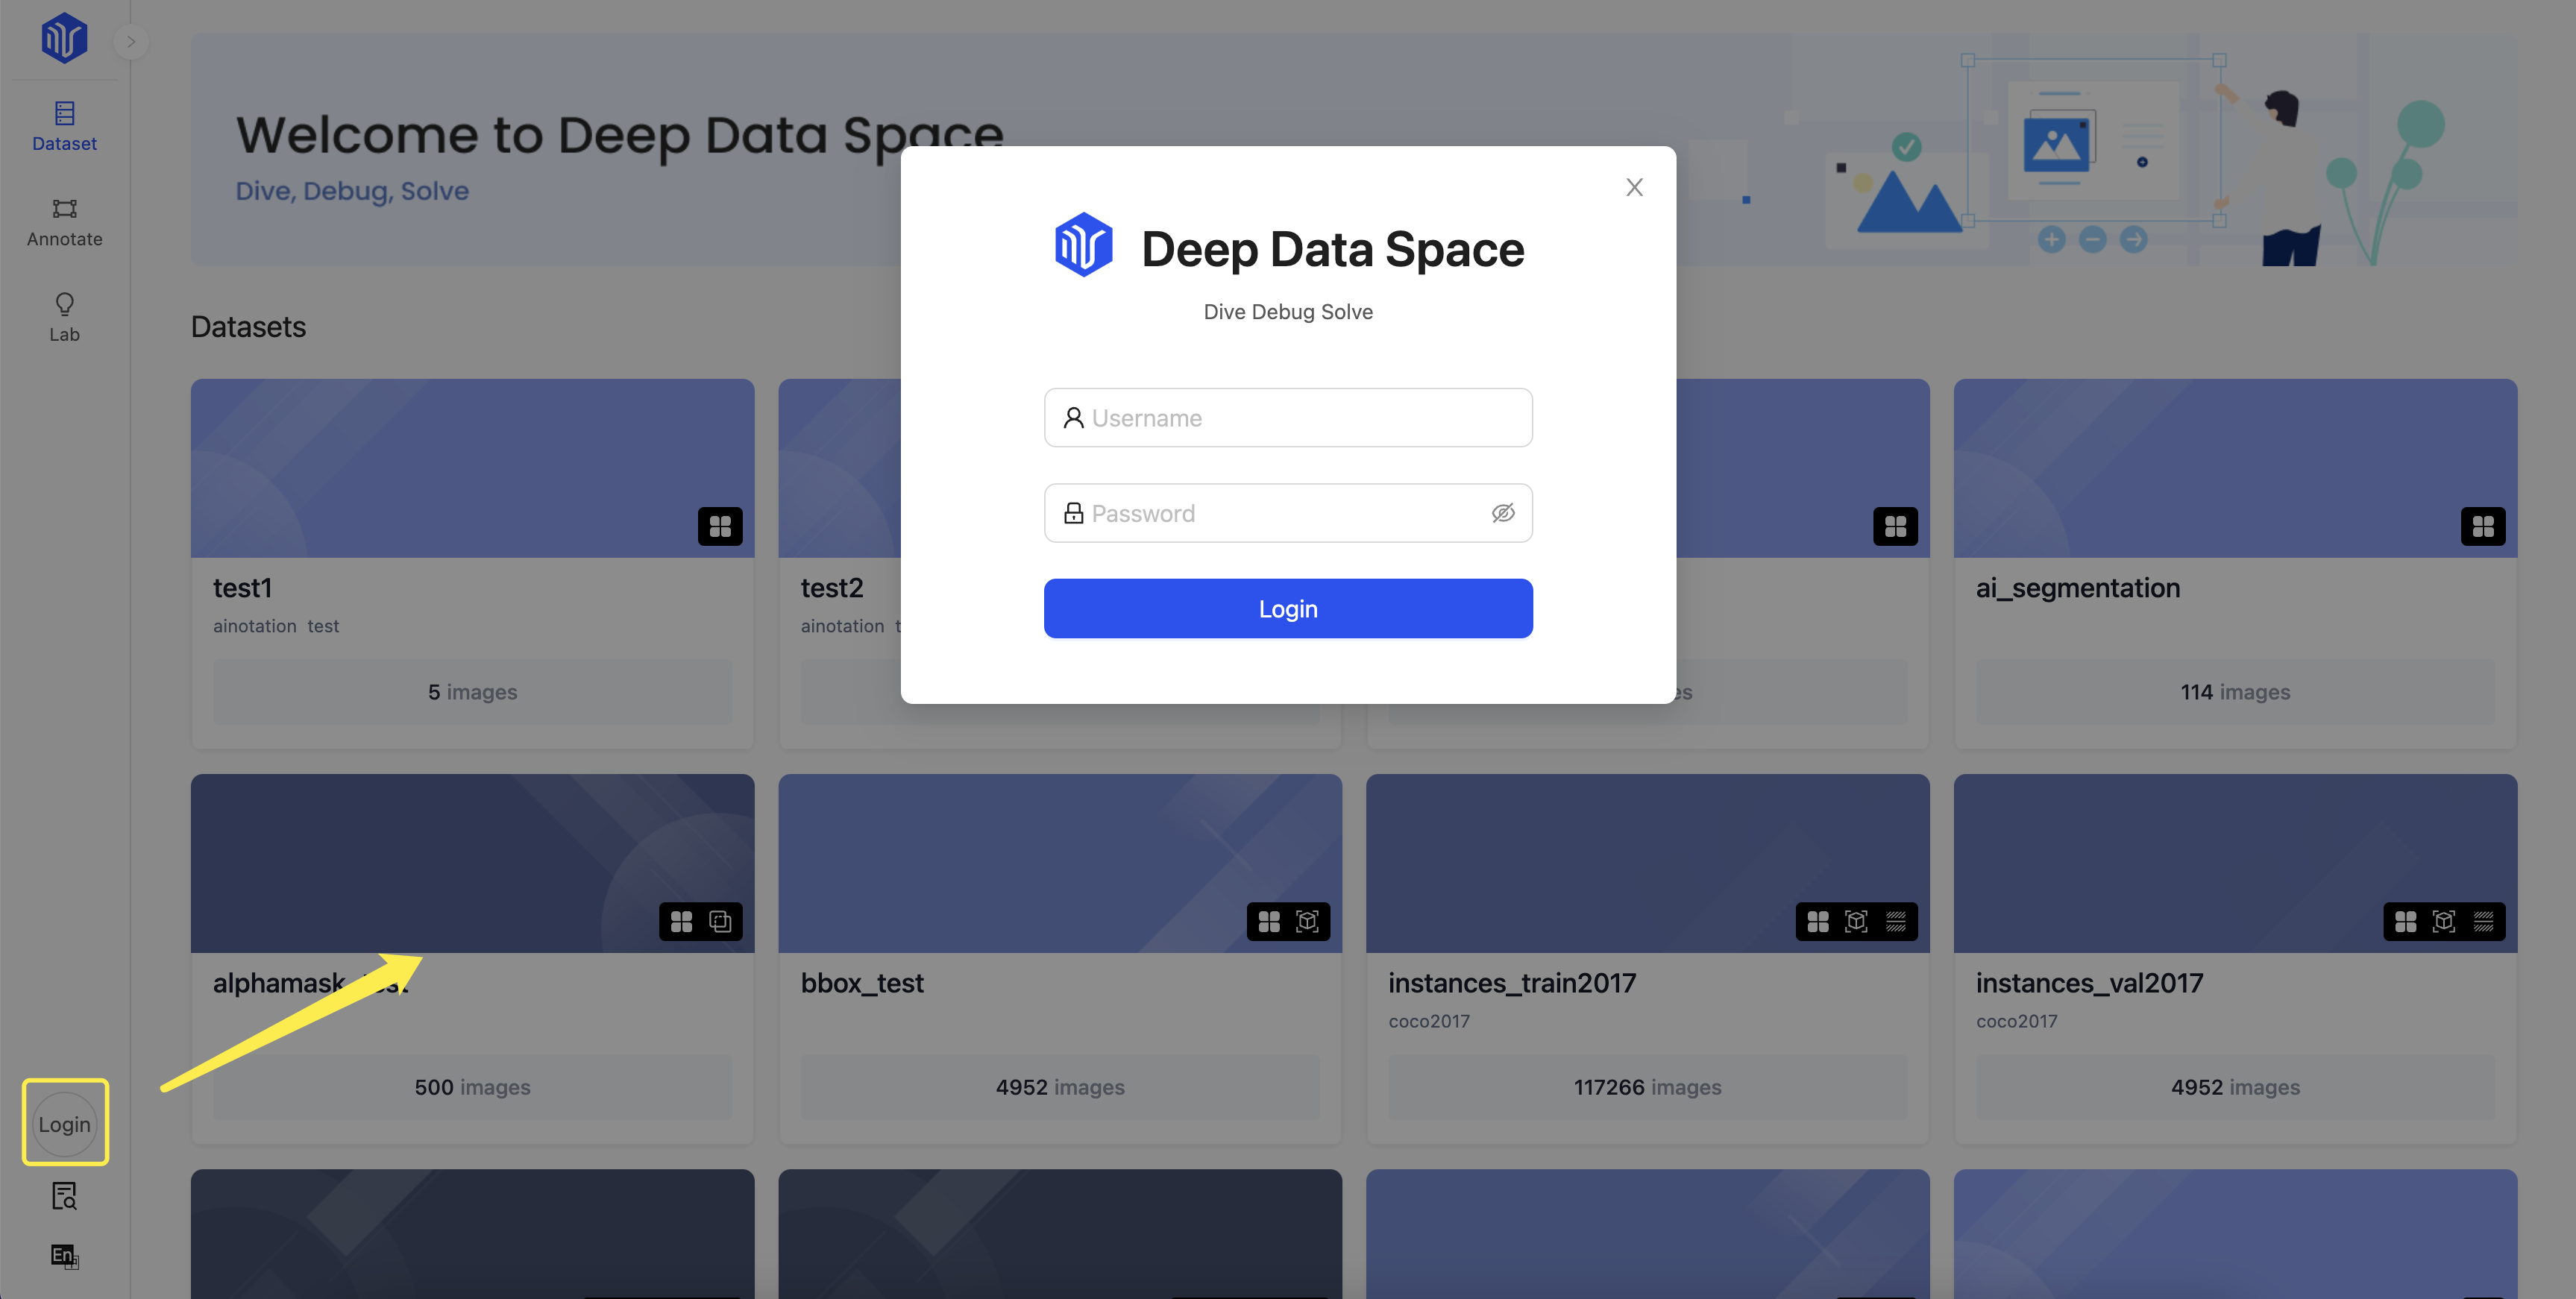2576x1299 pixels.
Task: Click the classification icon on ai_segmentation card
Action: pyautogui.click(x=2483, y=526)
